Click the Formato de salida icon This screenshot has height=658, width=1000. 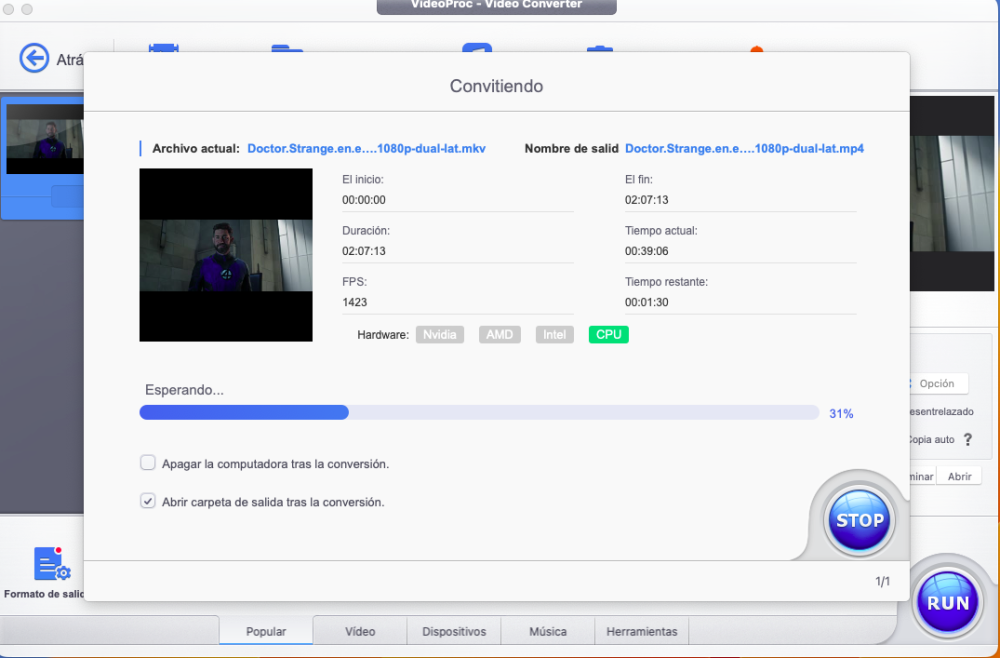coord(51,564)
